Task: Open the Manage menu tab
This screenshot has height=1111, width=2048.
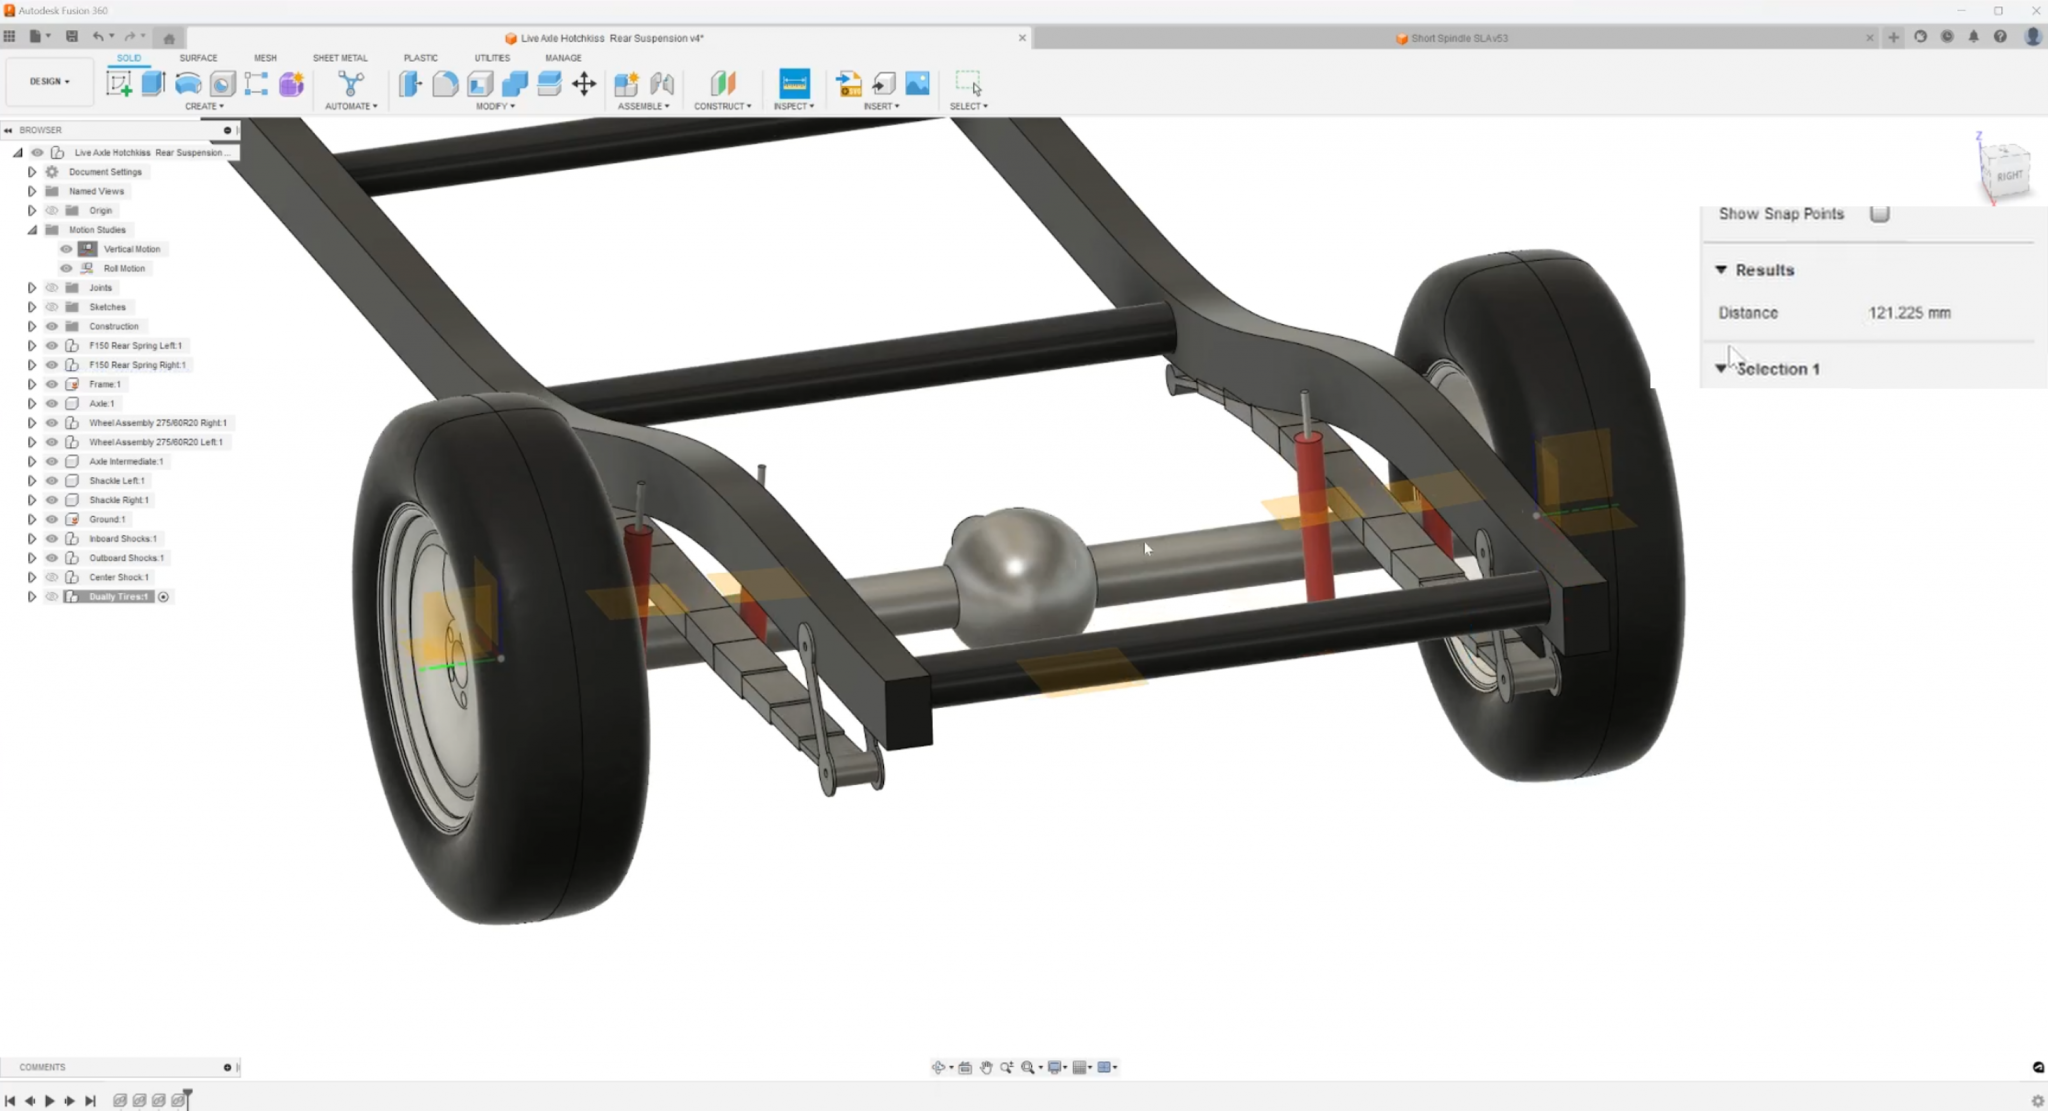Action: click(563, 58)
